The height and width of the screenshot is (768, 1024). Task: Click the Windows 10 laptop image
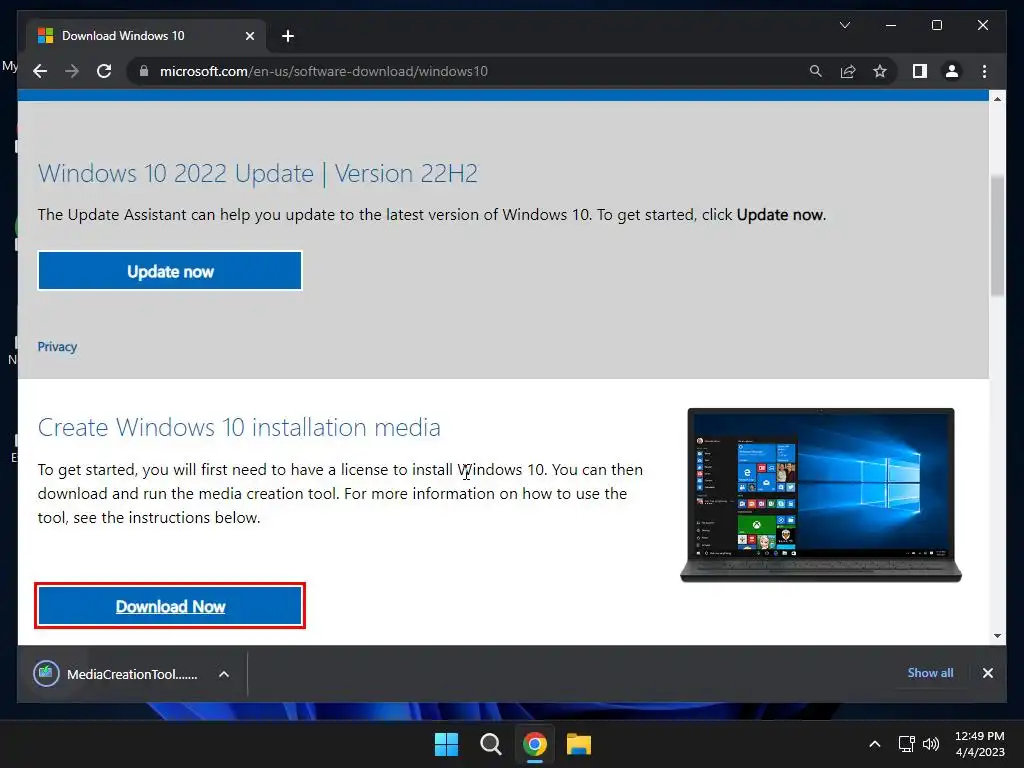pos(821,495)
